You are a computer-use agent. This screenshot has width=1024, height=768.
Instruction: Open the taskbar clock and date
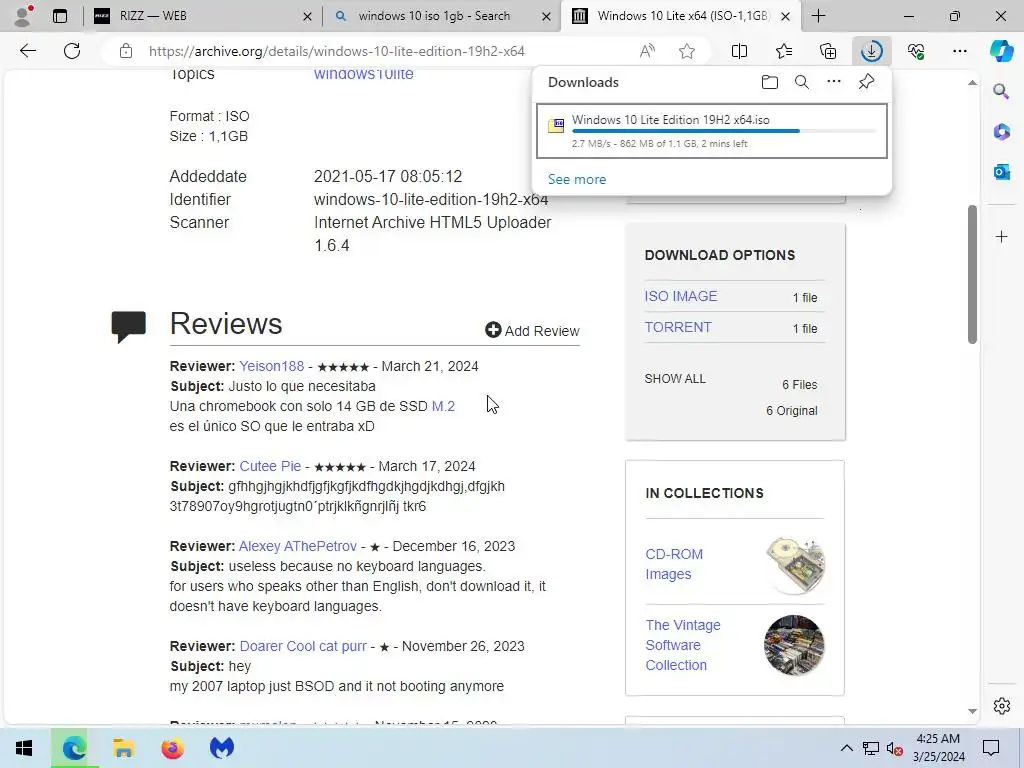pos(938,748)
